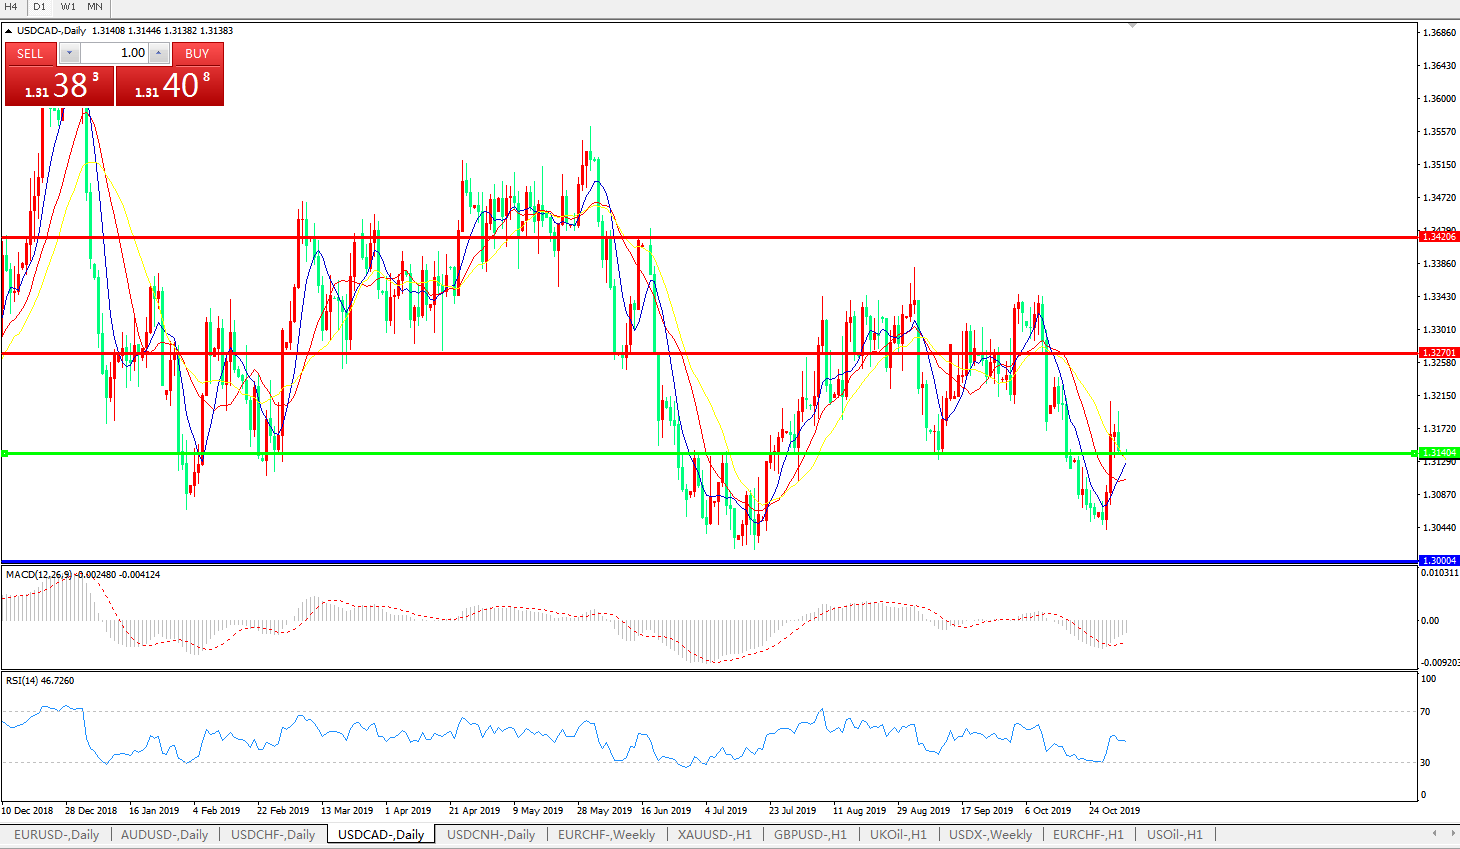The image size is (1460, 849).
Task: Switch to H4 timeframe
Action: click(11, 7)
